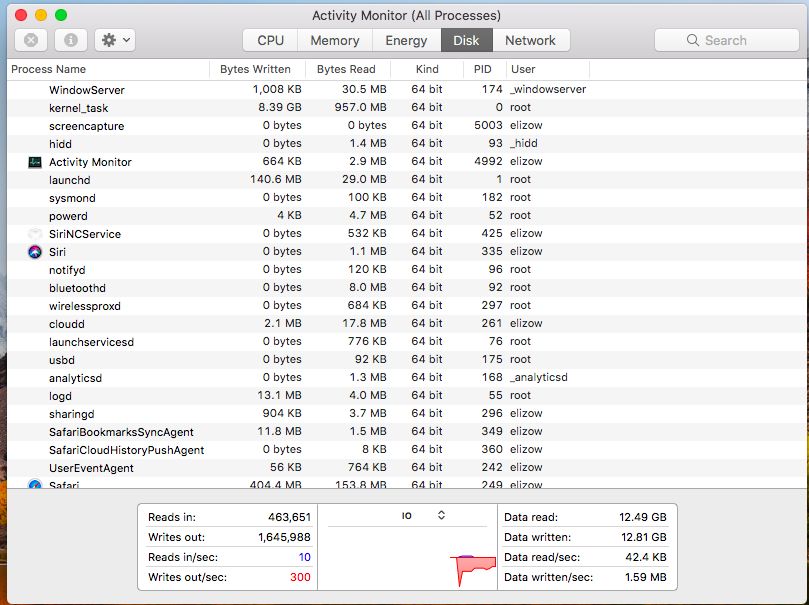Select the powerd process row
The width and height of the screenshot is (809, 605).
(x=408, y=216)
